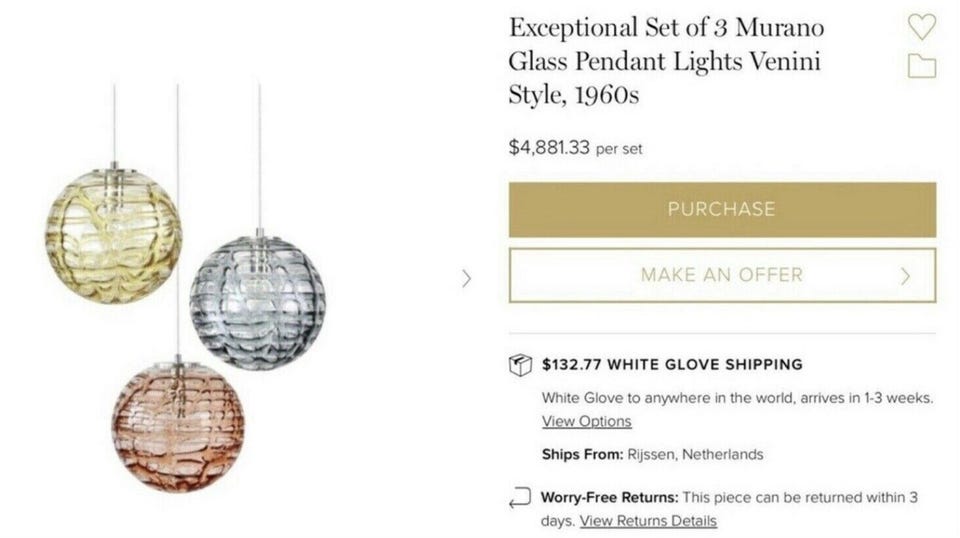Image resolution: width=960 pixels, height=538 pixels.
Task: Click the 'per set' price label
Action: (x=619, y=149)
